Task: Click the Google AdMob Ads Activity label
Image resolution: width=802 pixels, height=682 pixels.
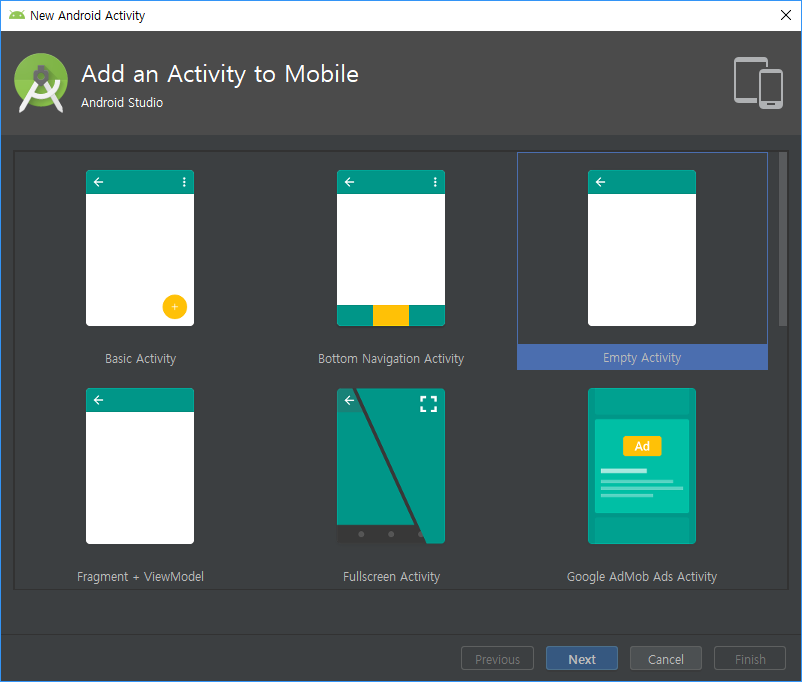Action: coord(641,577)
